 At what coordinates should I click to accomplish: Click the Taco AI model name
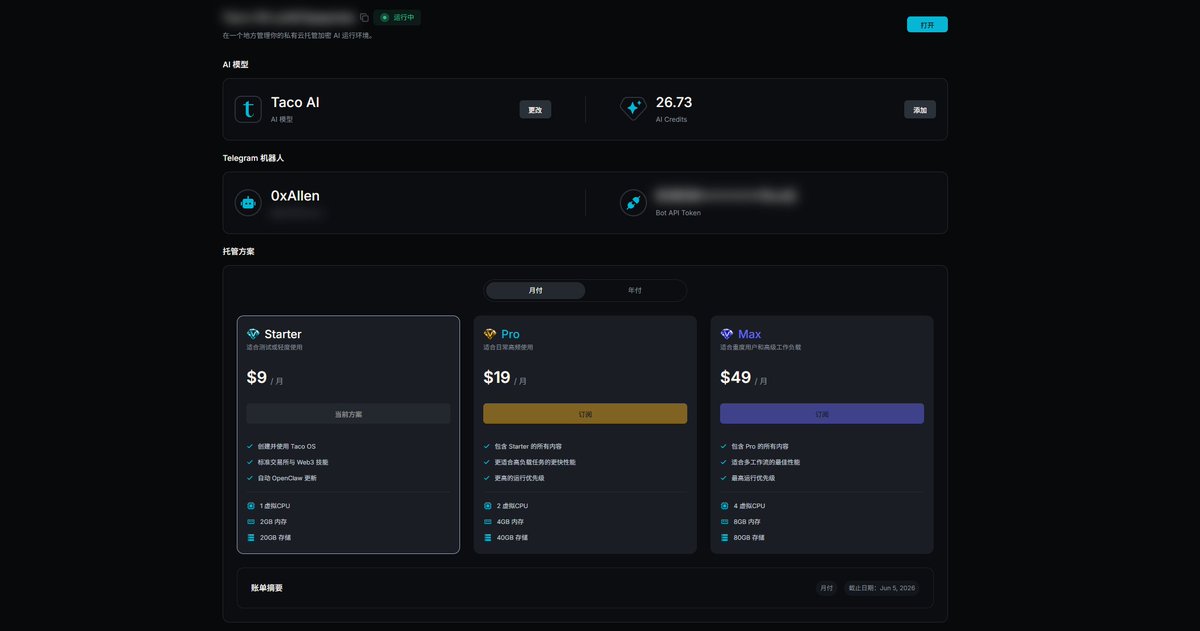click(295, 102)
